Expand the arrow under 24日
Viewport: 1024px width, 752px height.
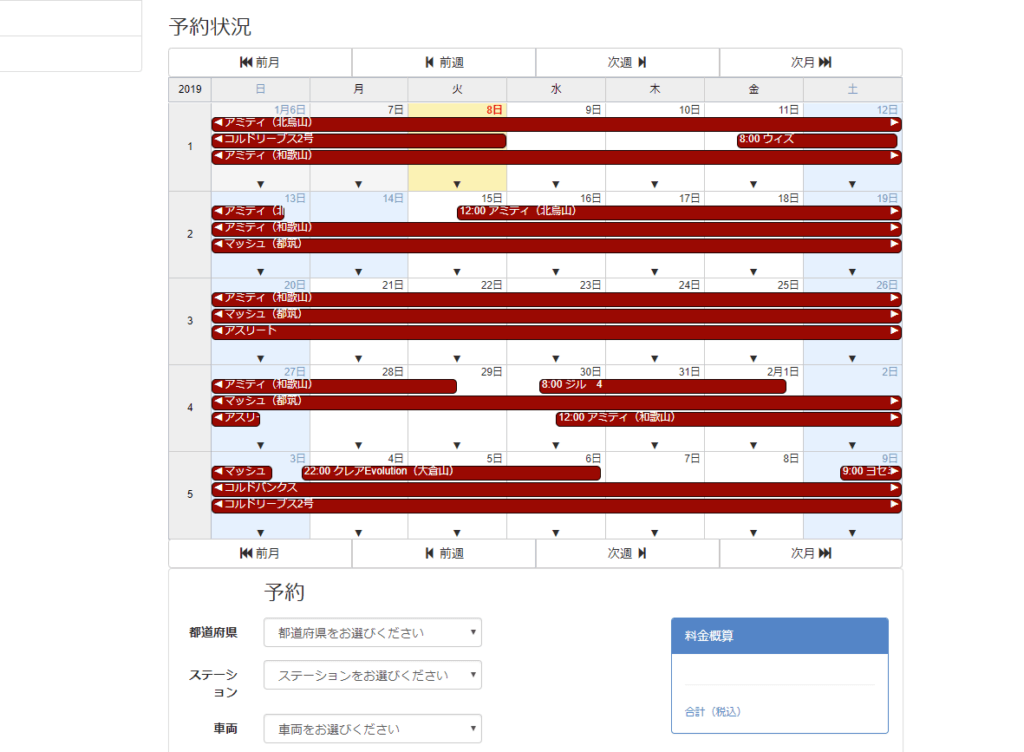[654, 358]
